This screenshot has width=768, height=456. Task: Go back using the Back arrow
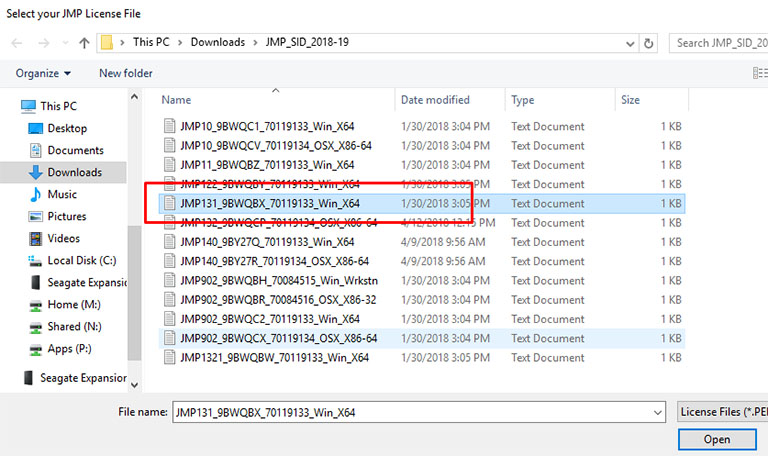pos(17,43)
